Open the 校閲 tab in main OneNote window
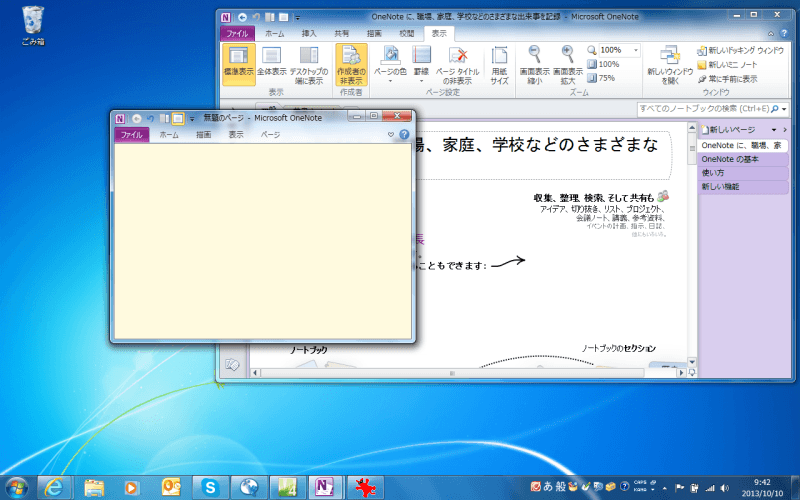The height and width of the screenshot is (500, 800). pos(407,34)
